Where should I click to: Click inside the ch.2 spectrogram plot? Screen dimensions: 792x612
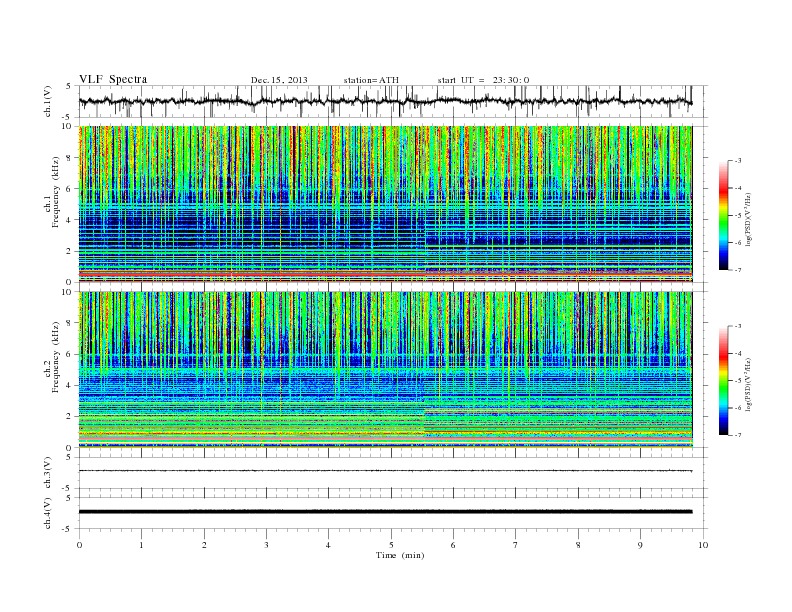[x=385, y=369]
